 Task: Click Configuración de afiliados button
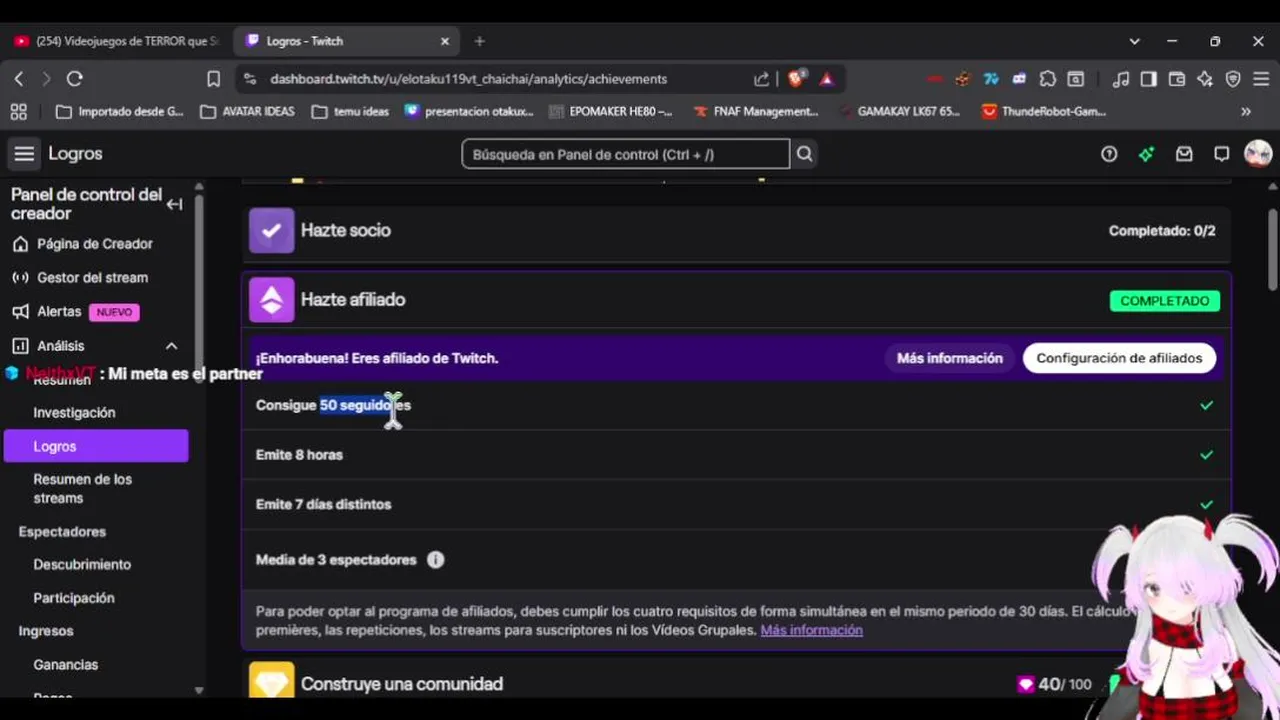[x=1119, y=358]
